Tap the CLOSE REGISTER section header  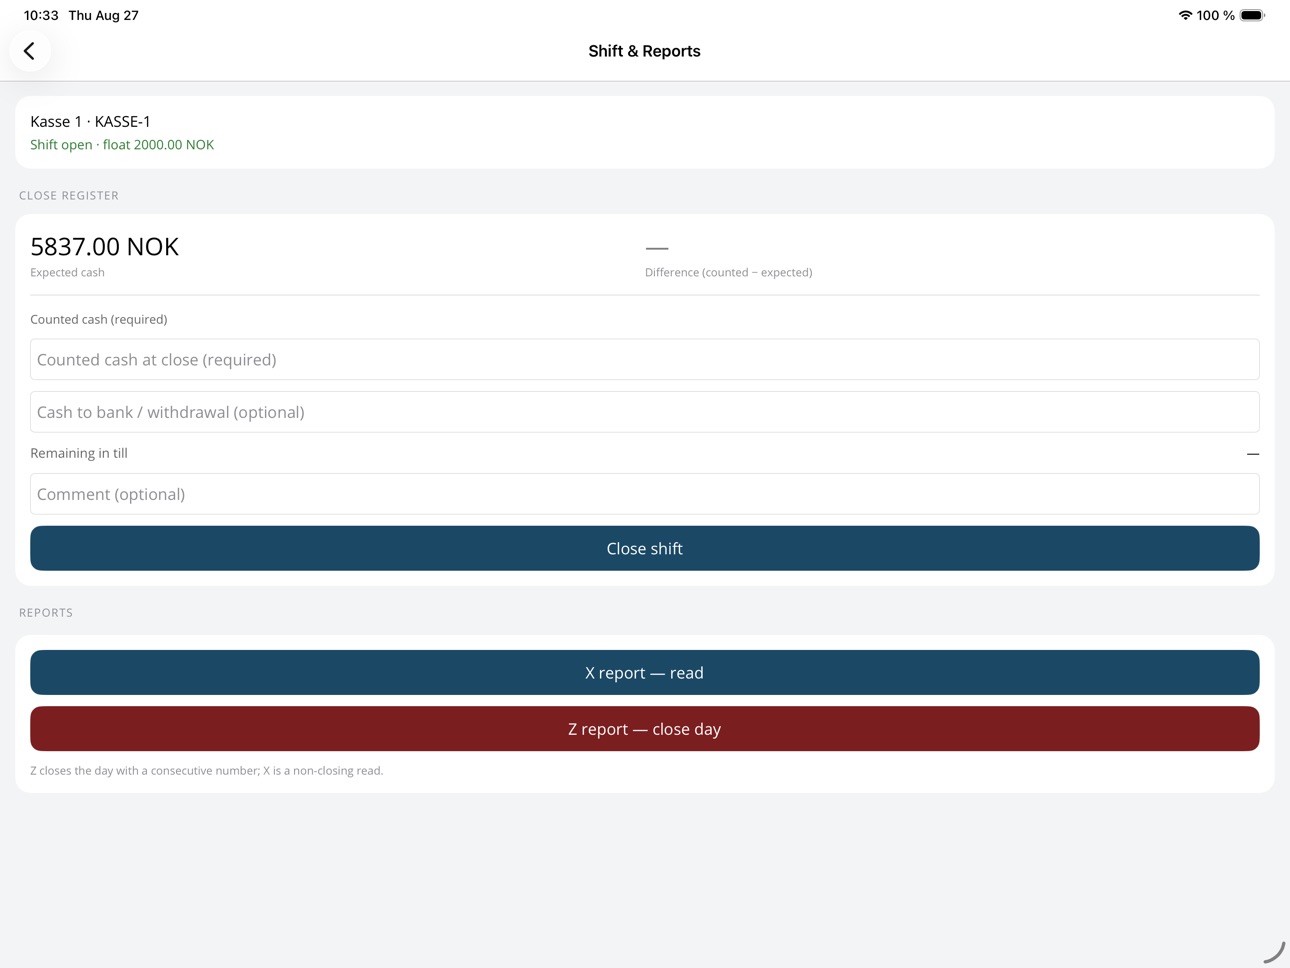coord(69,195)
